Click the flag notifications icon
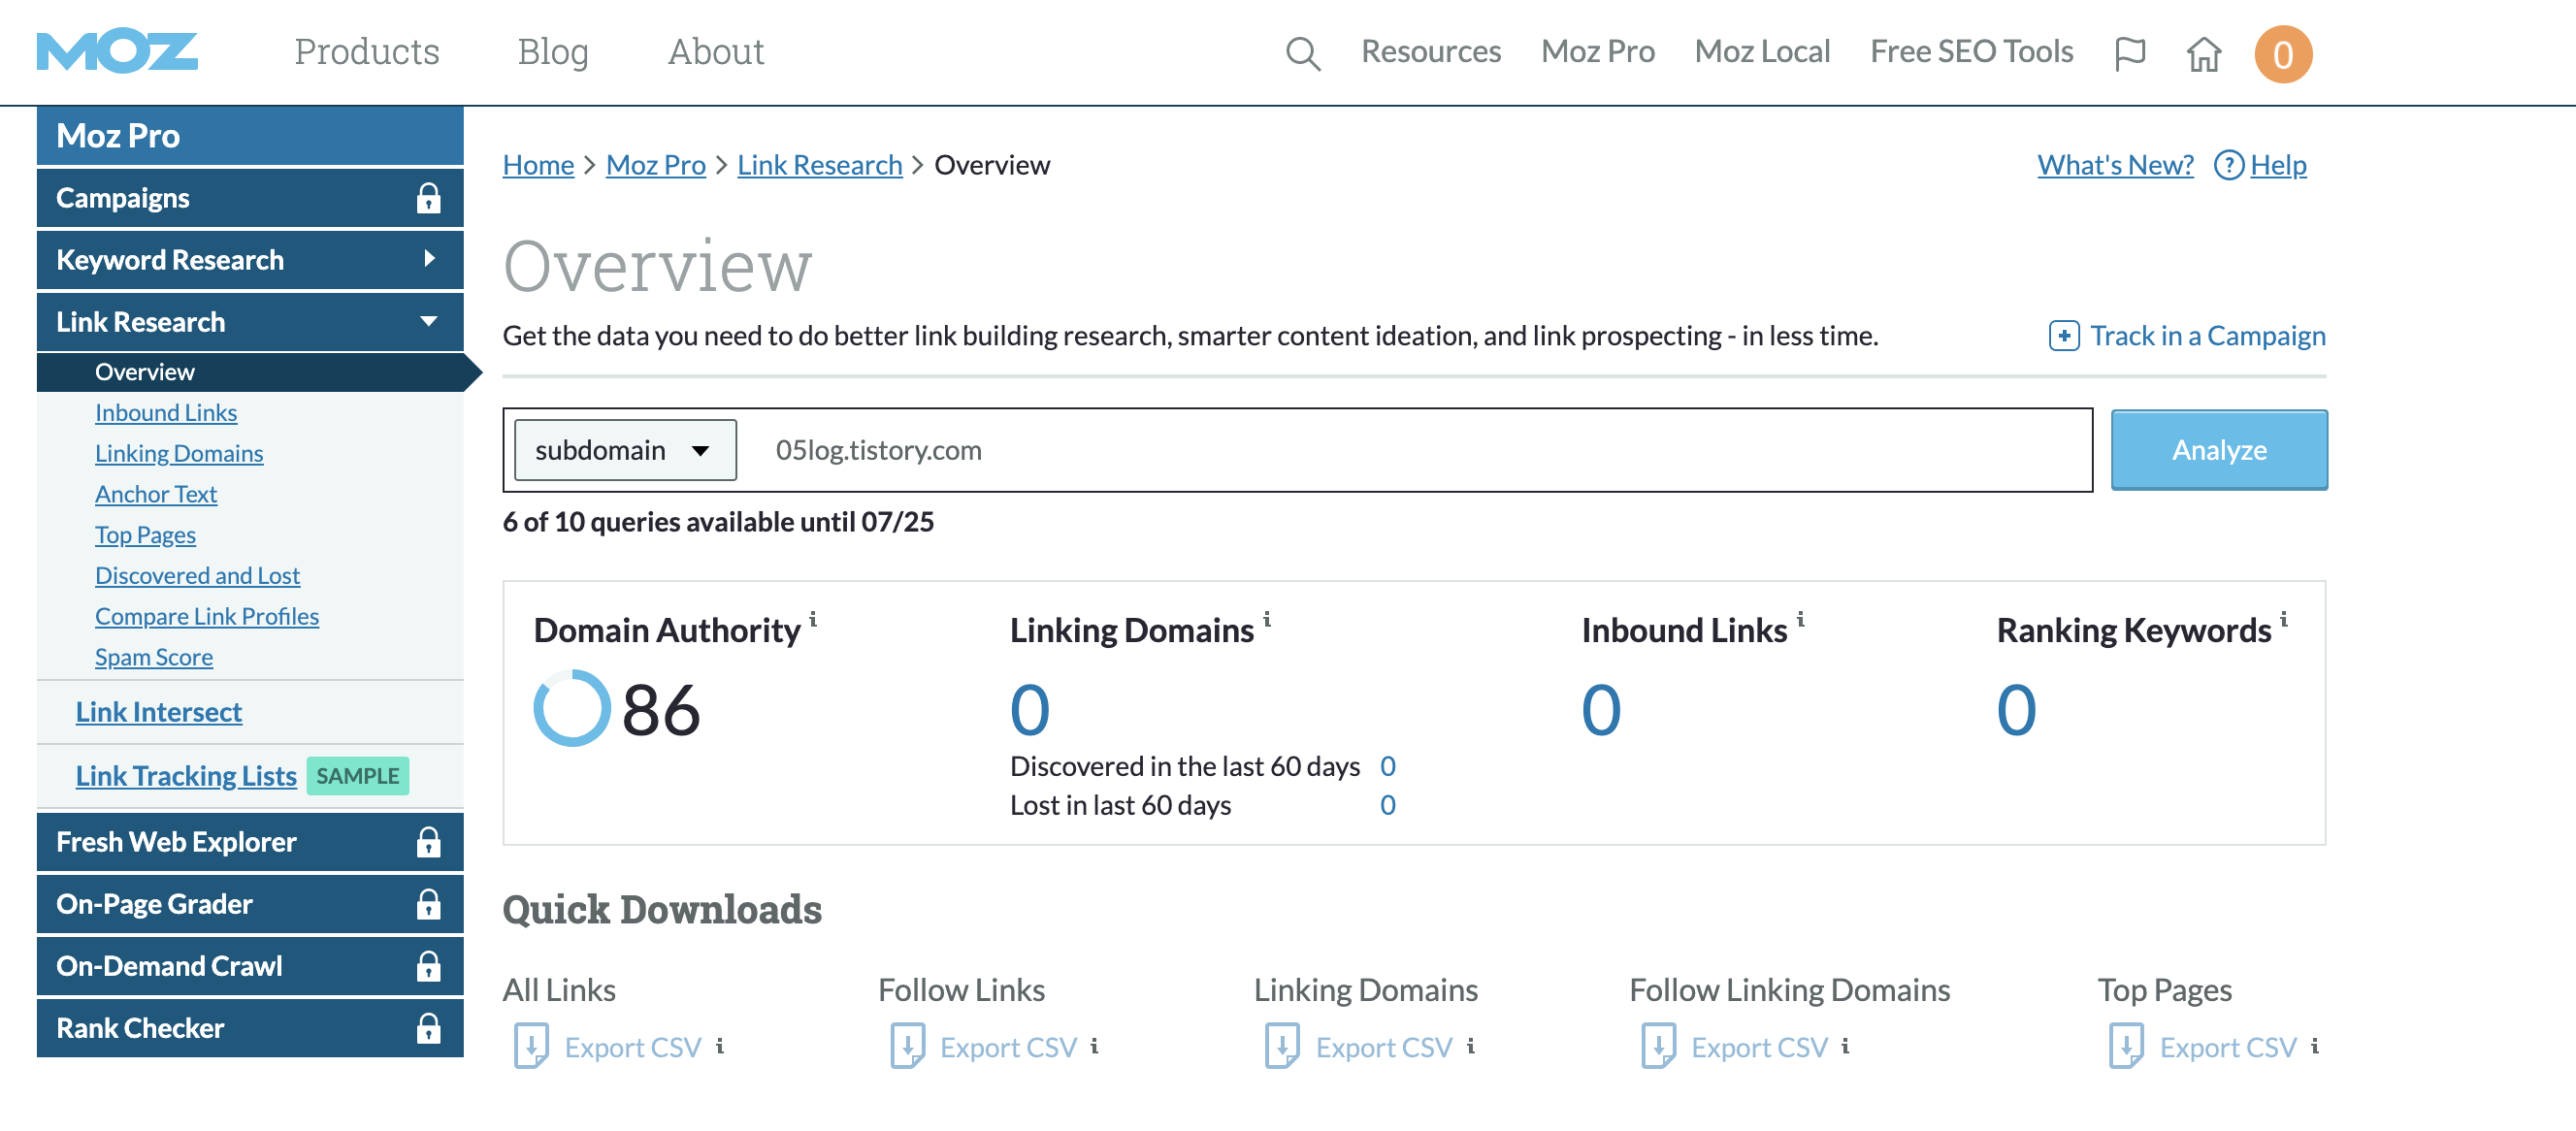This screenshot has height=1131, width=2576. point(2130,53)
